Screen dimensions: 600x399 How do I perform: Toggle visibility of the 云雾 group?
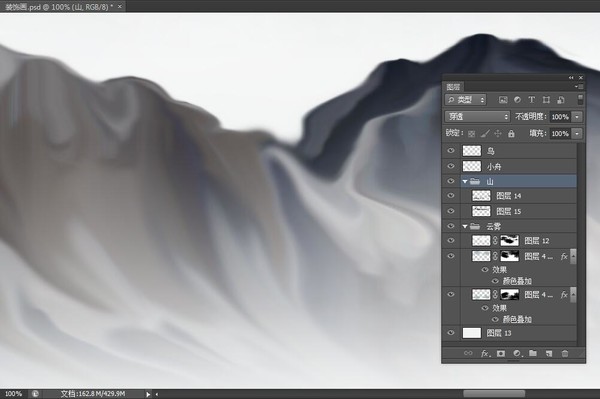451,226
